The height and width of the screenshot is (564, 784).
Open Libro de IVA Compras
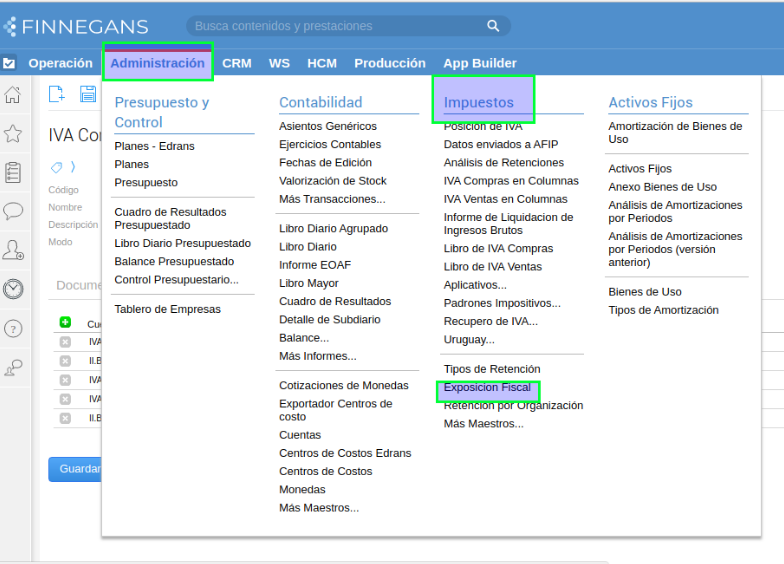pyautogui.click(x=498, y=248)
